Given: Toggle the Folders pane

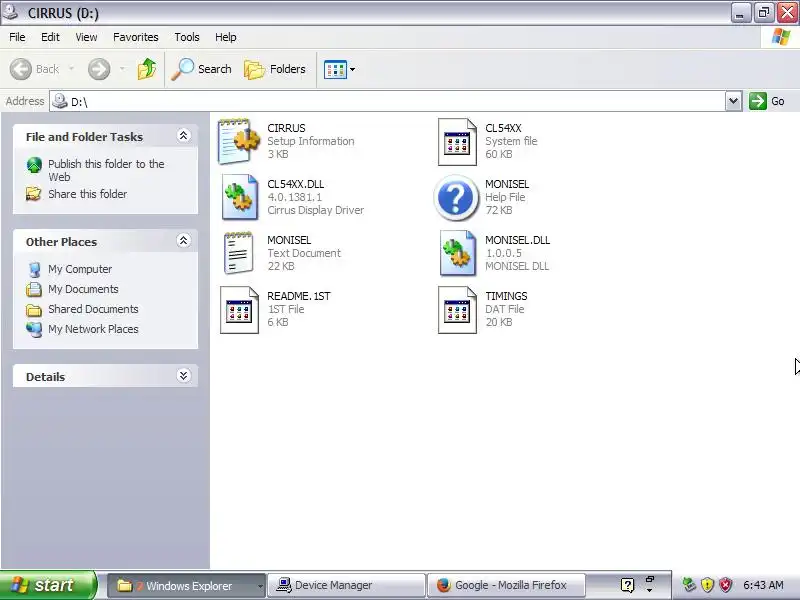Looking at the screenshot, I should 275,69.
